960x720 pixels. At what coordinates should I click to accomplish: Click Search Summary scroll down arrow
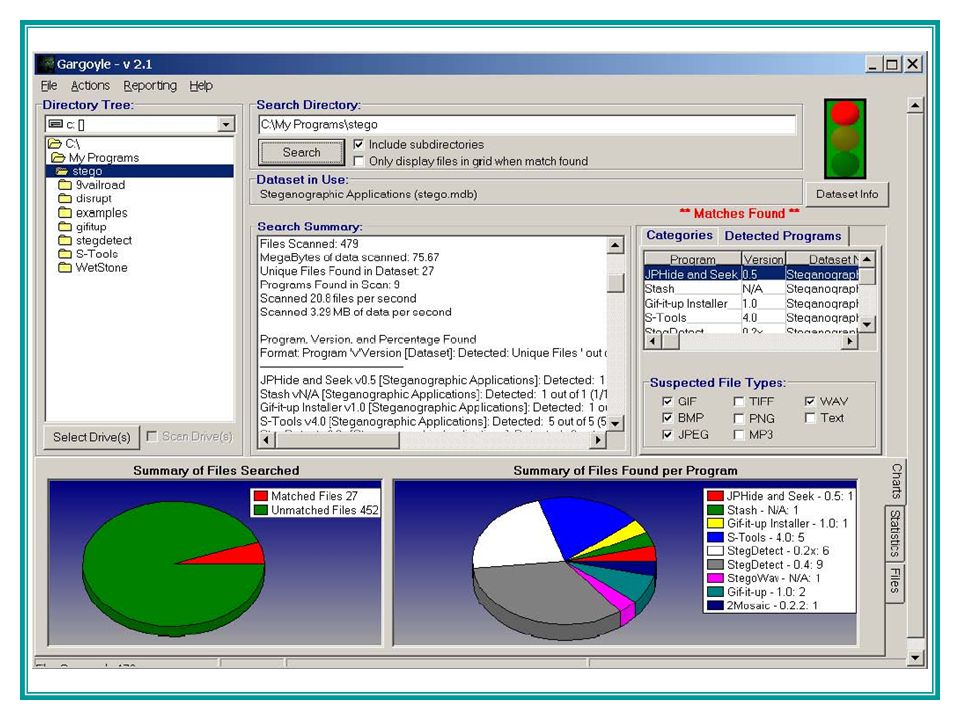coord(615,423)
